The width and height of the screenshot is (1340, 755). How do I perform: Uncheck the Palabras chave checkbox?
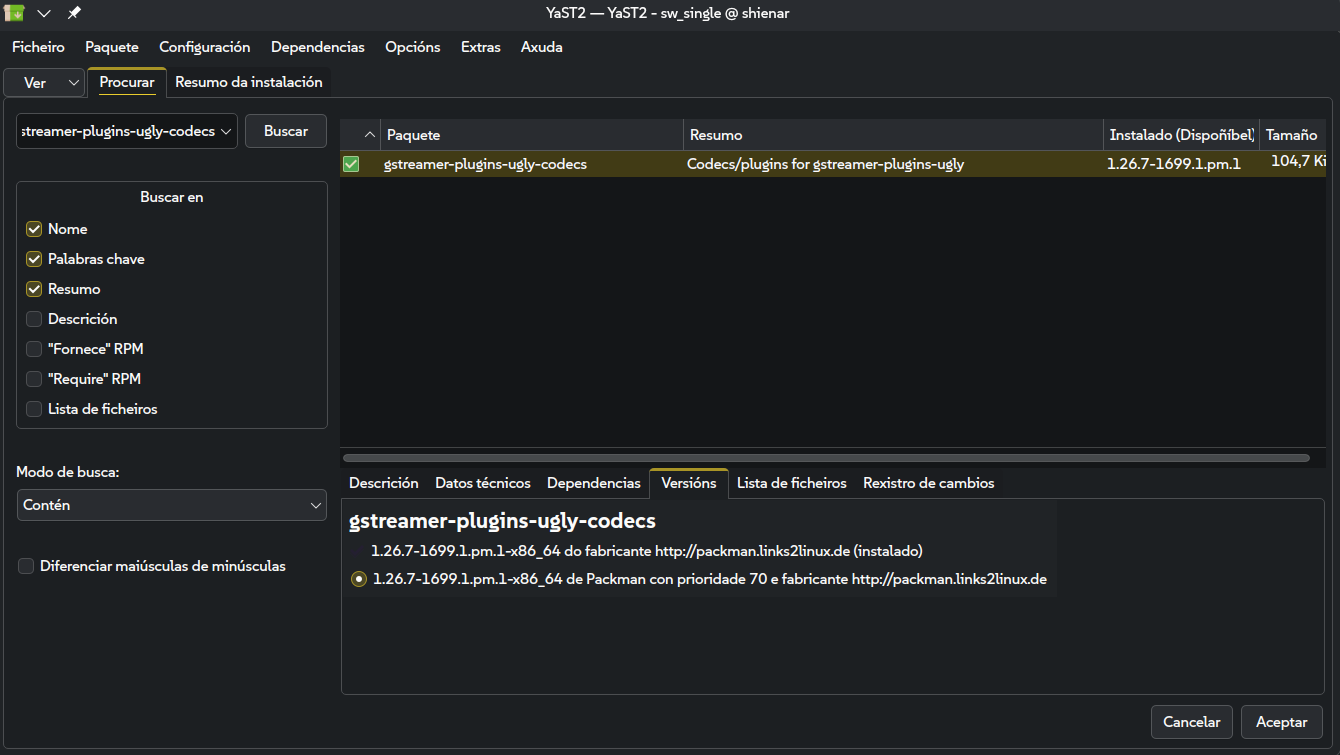[34, 259]
